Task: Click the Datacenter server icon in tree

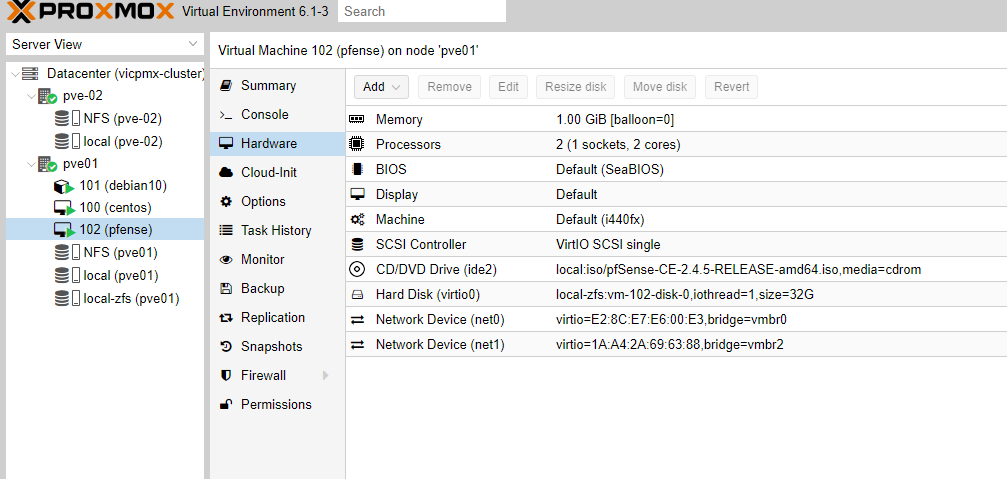Action: coord(30,74)
